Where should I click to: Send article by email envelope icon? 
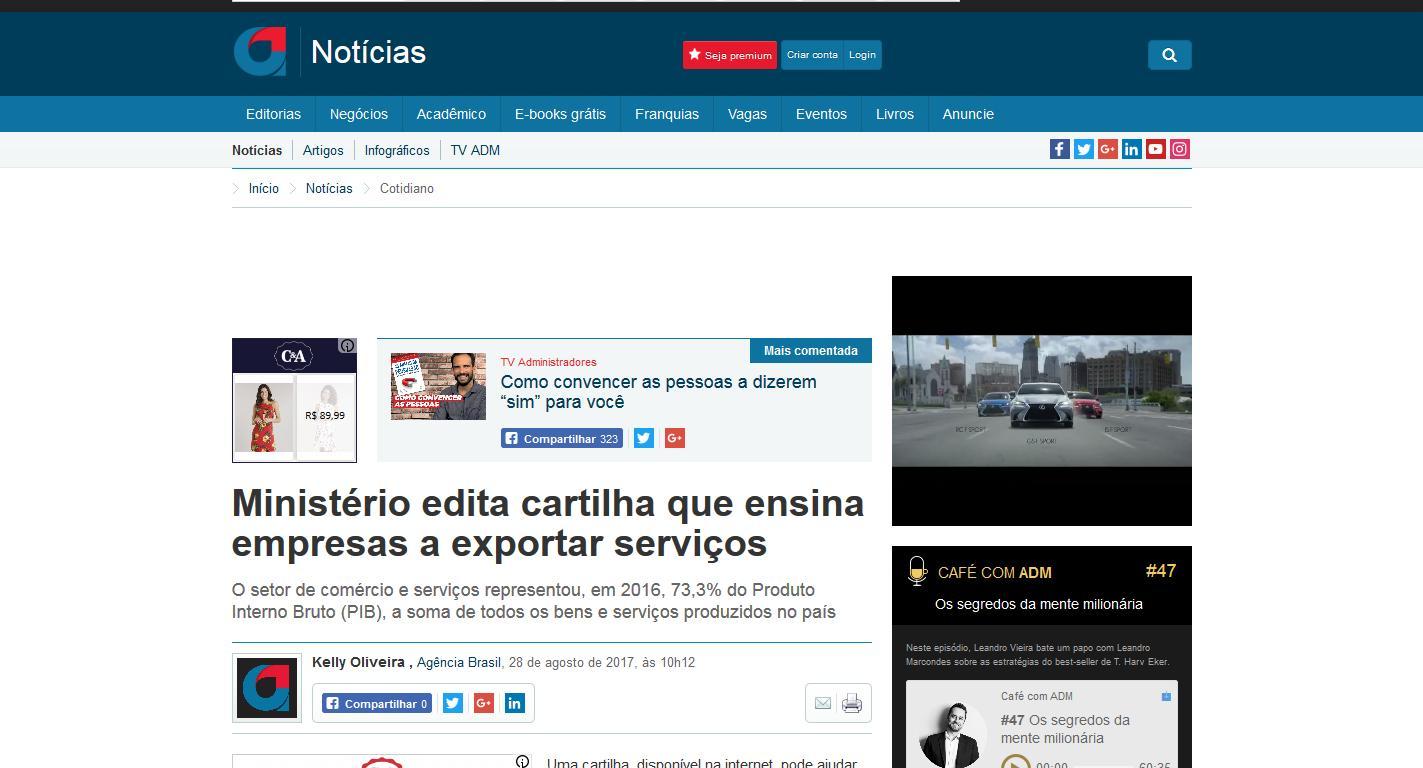823,703
